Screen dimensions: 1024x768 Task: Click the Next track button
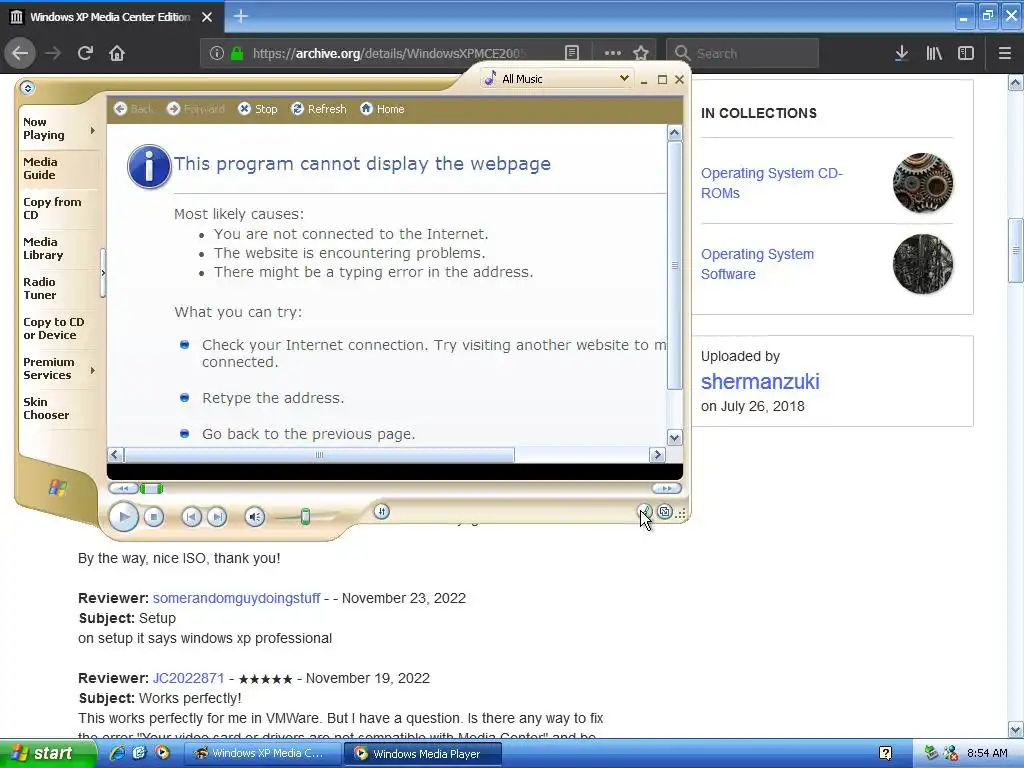[217, 517]
